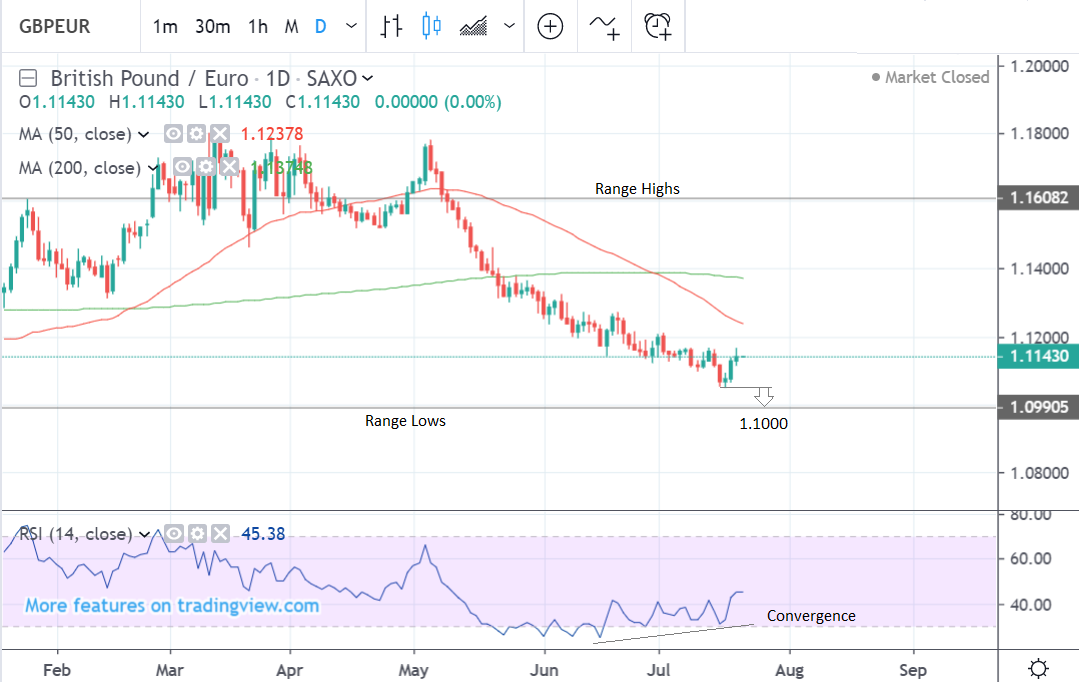Open the chart style dropdown arrow
The height and width of the screenshot is (682, 1079).
pos(511,27)
